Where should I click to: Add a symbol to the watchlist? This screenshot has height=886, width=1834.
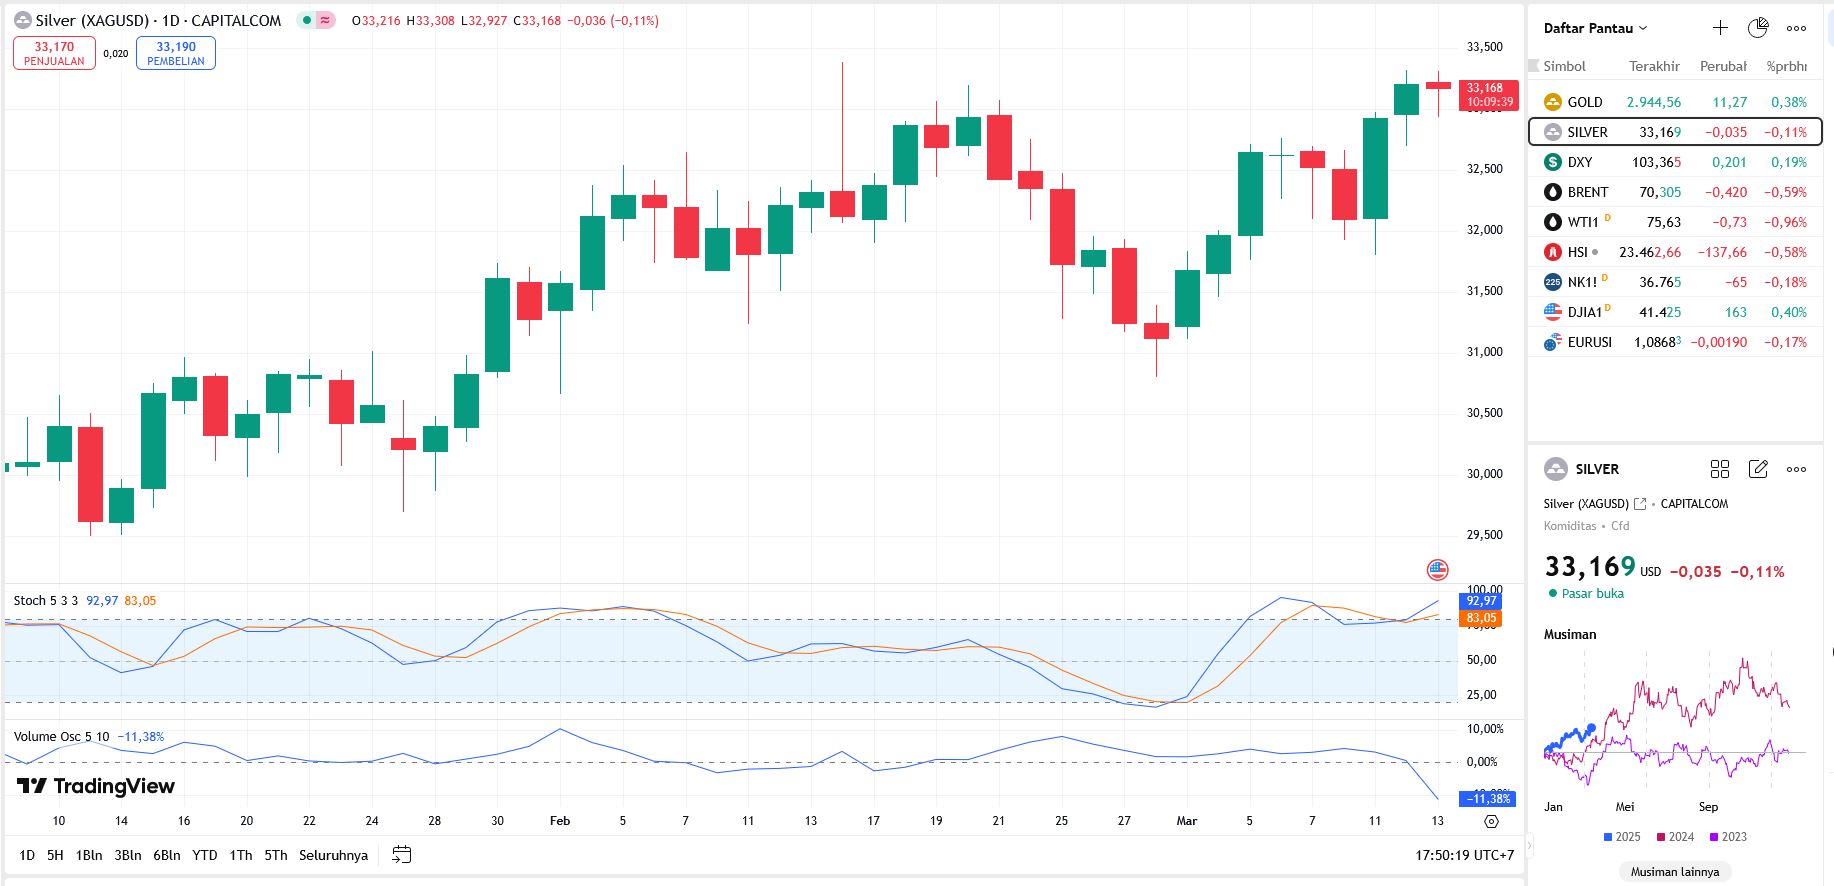pyautogui.click(x=1720, y=28)
